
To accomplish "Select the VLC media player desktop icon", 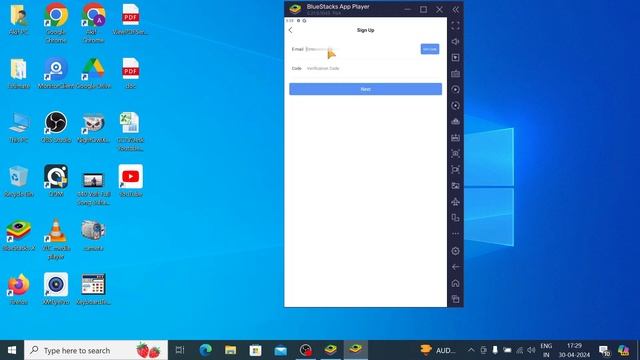I will 56,239.
